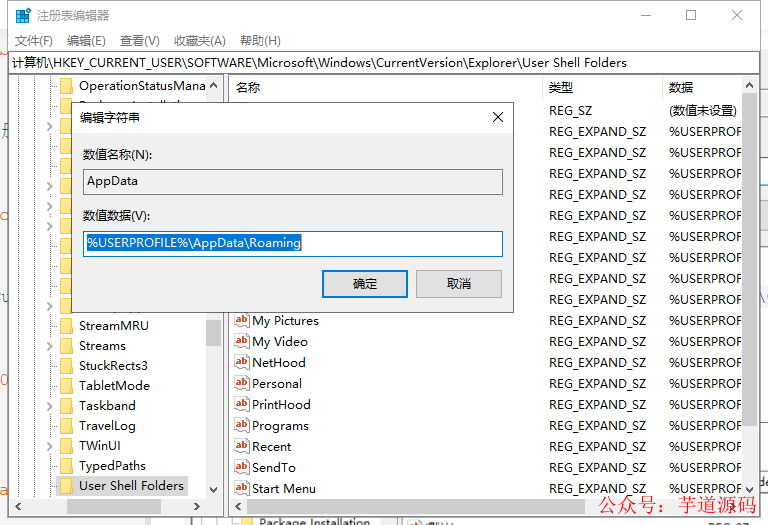Select the Recent value name

coord(271,447)
